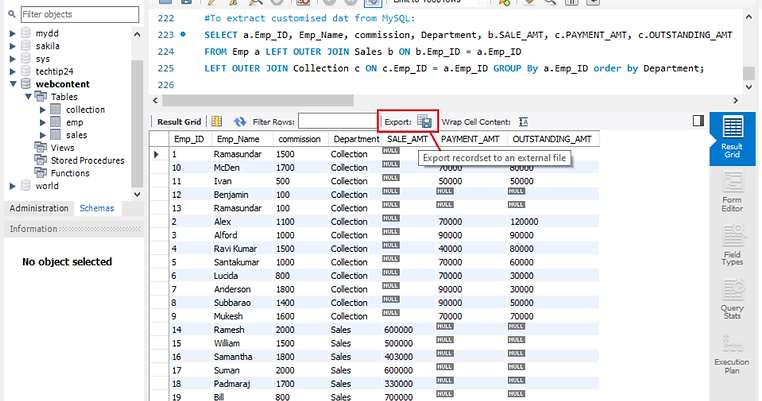762x401 pixels.
Task: Click the Stored Procedures folder icon
Action: tap(40, 160)
